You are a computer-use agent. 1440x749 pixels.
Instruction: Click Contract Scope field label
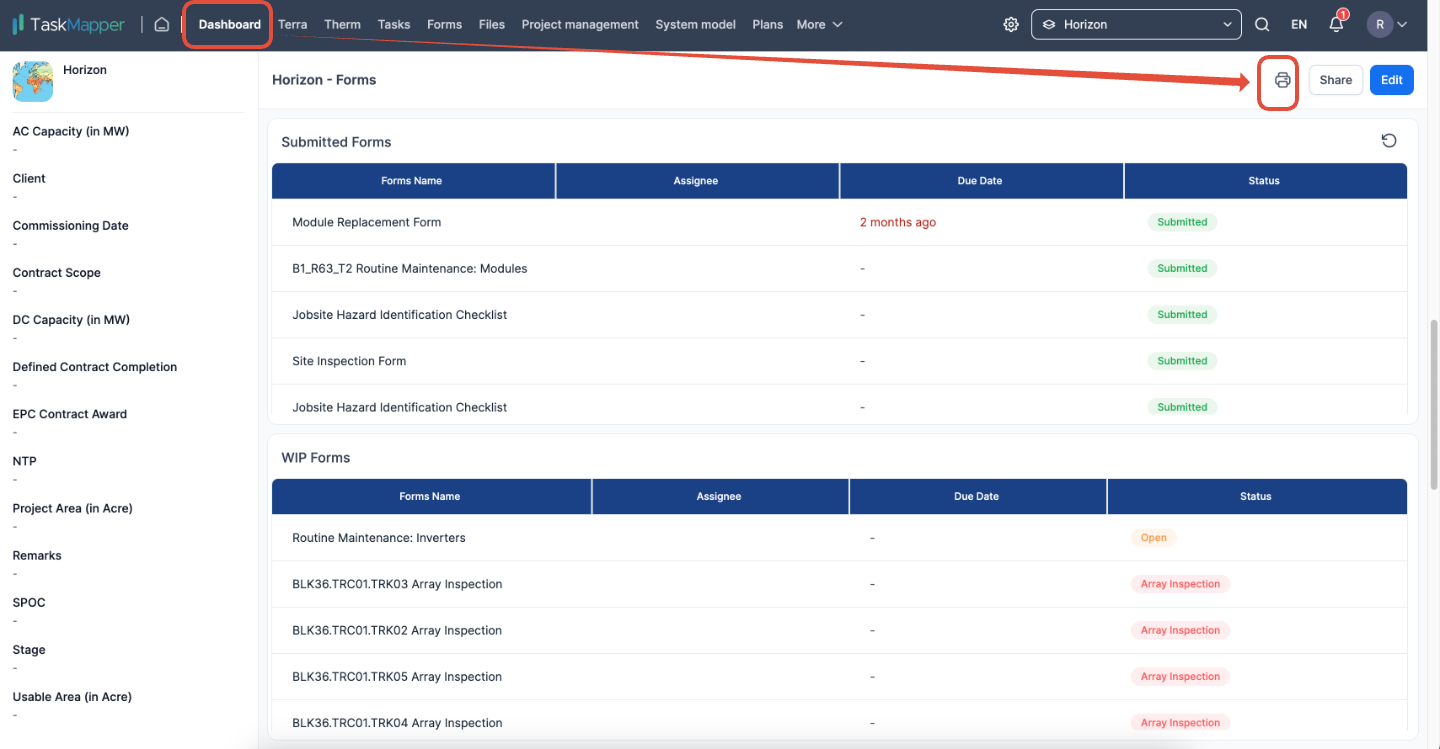(x=57, y=272)
